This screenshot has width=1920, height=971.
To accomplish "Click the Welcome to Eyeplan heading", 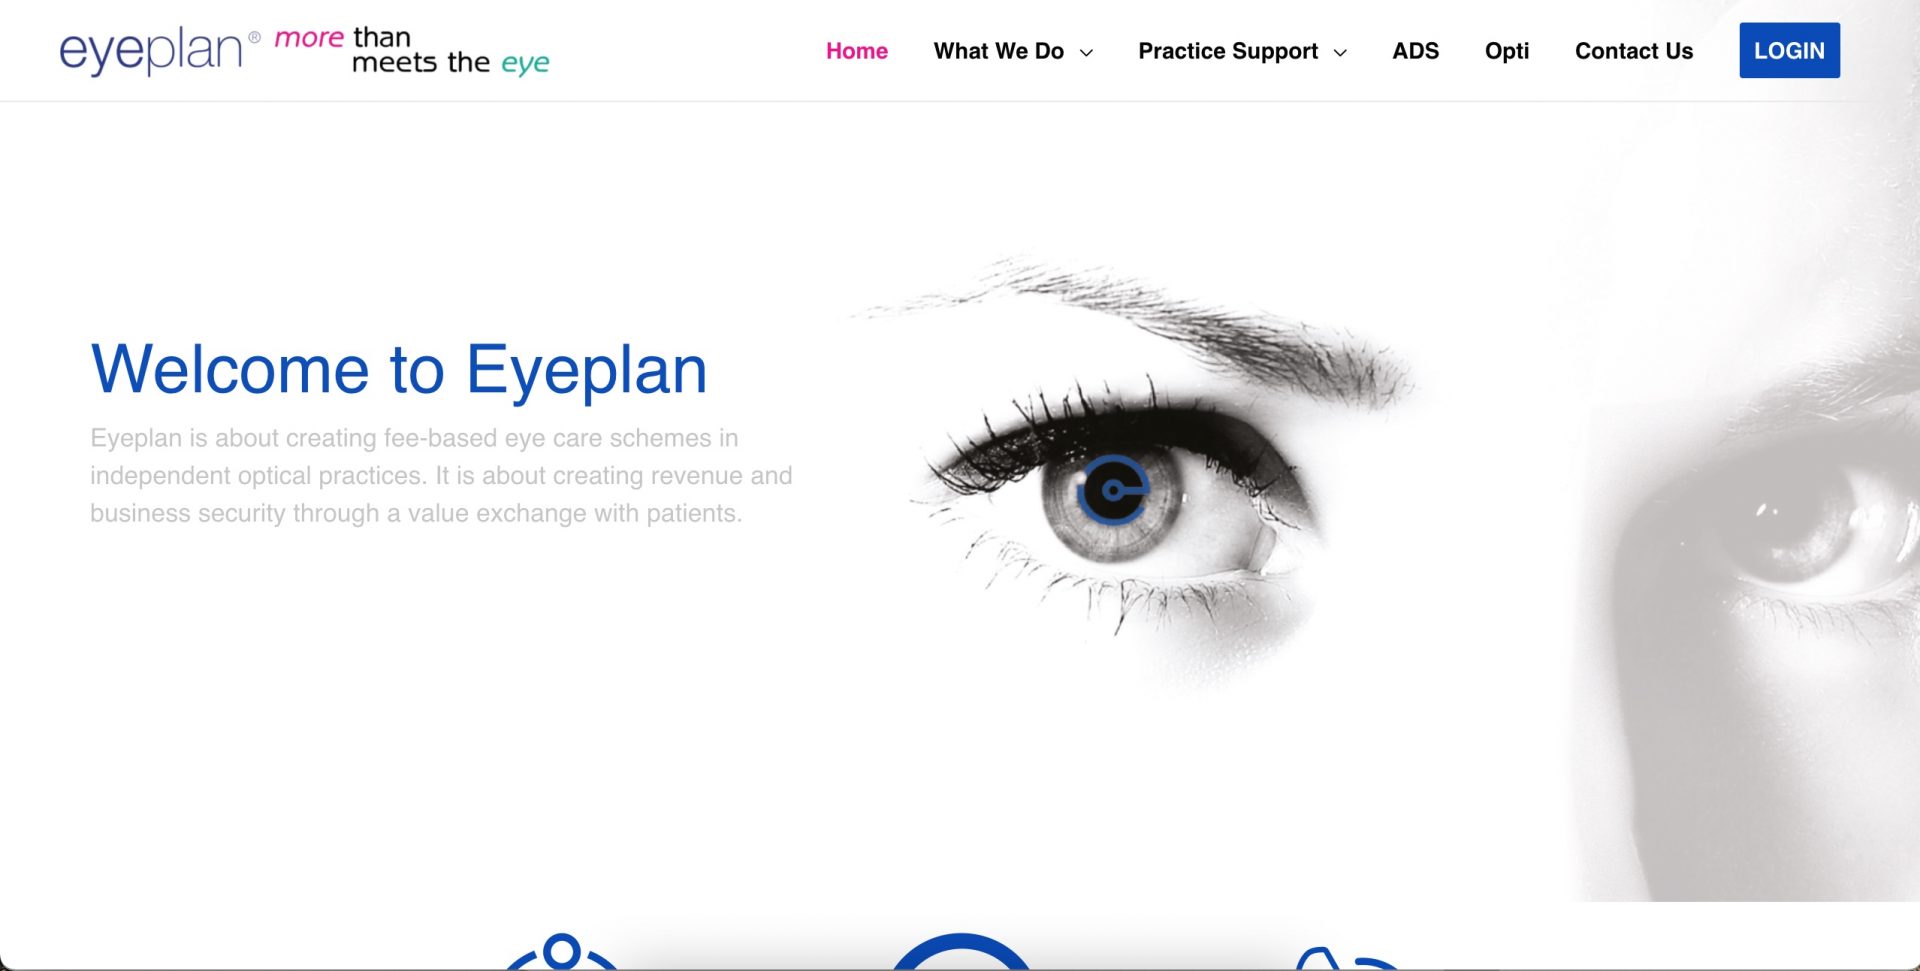I will (x=399, y=370).
